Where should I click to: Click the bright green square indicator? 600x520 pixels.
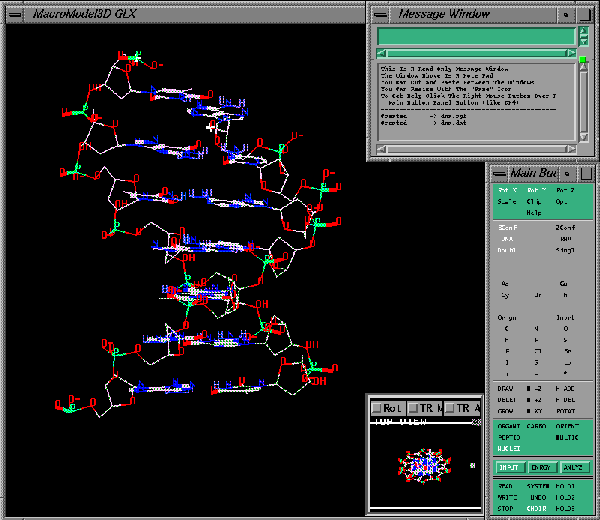click(583, 60)
